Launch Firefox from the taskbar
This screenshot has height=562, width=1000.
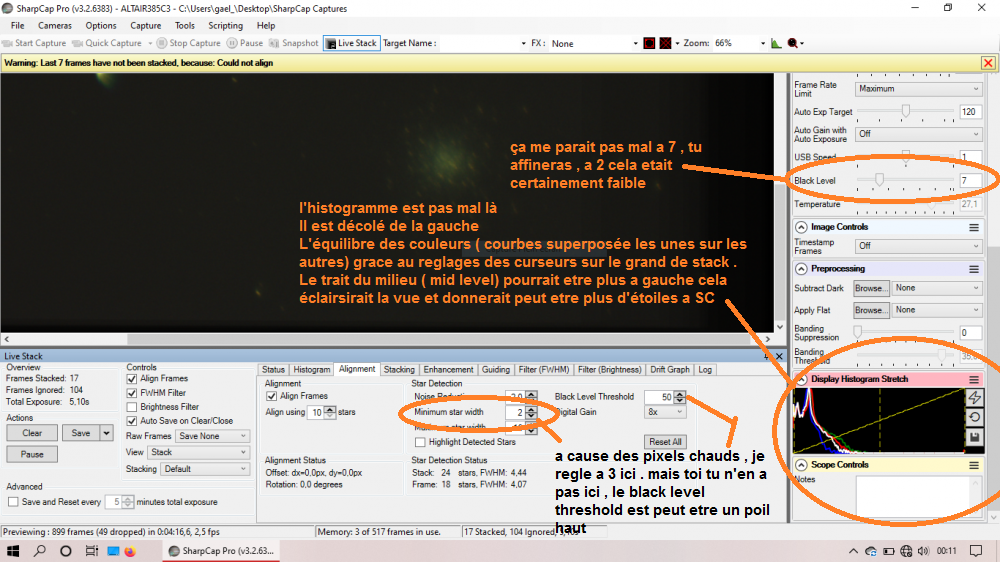[131, 551]
